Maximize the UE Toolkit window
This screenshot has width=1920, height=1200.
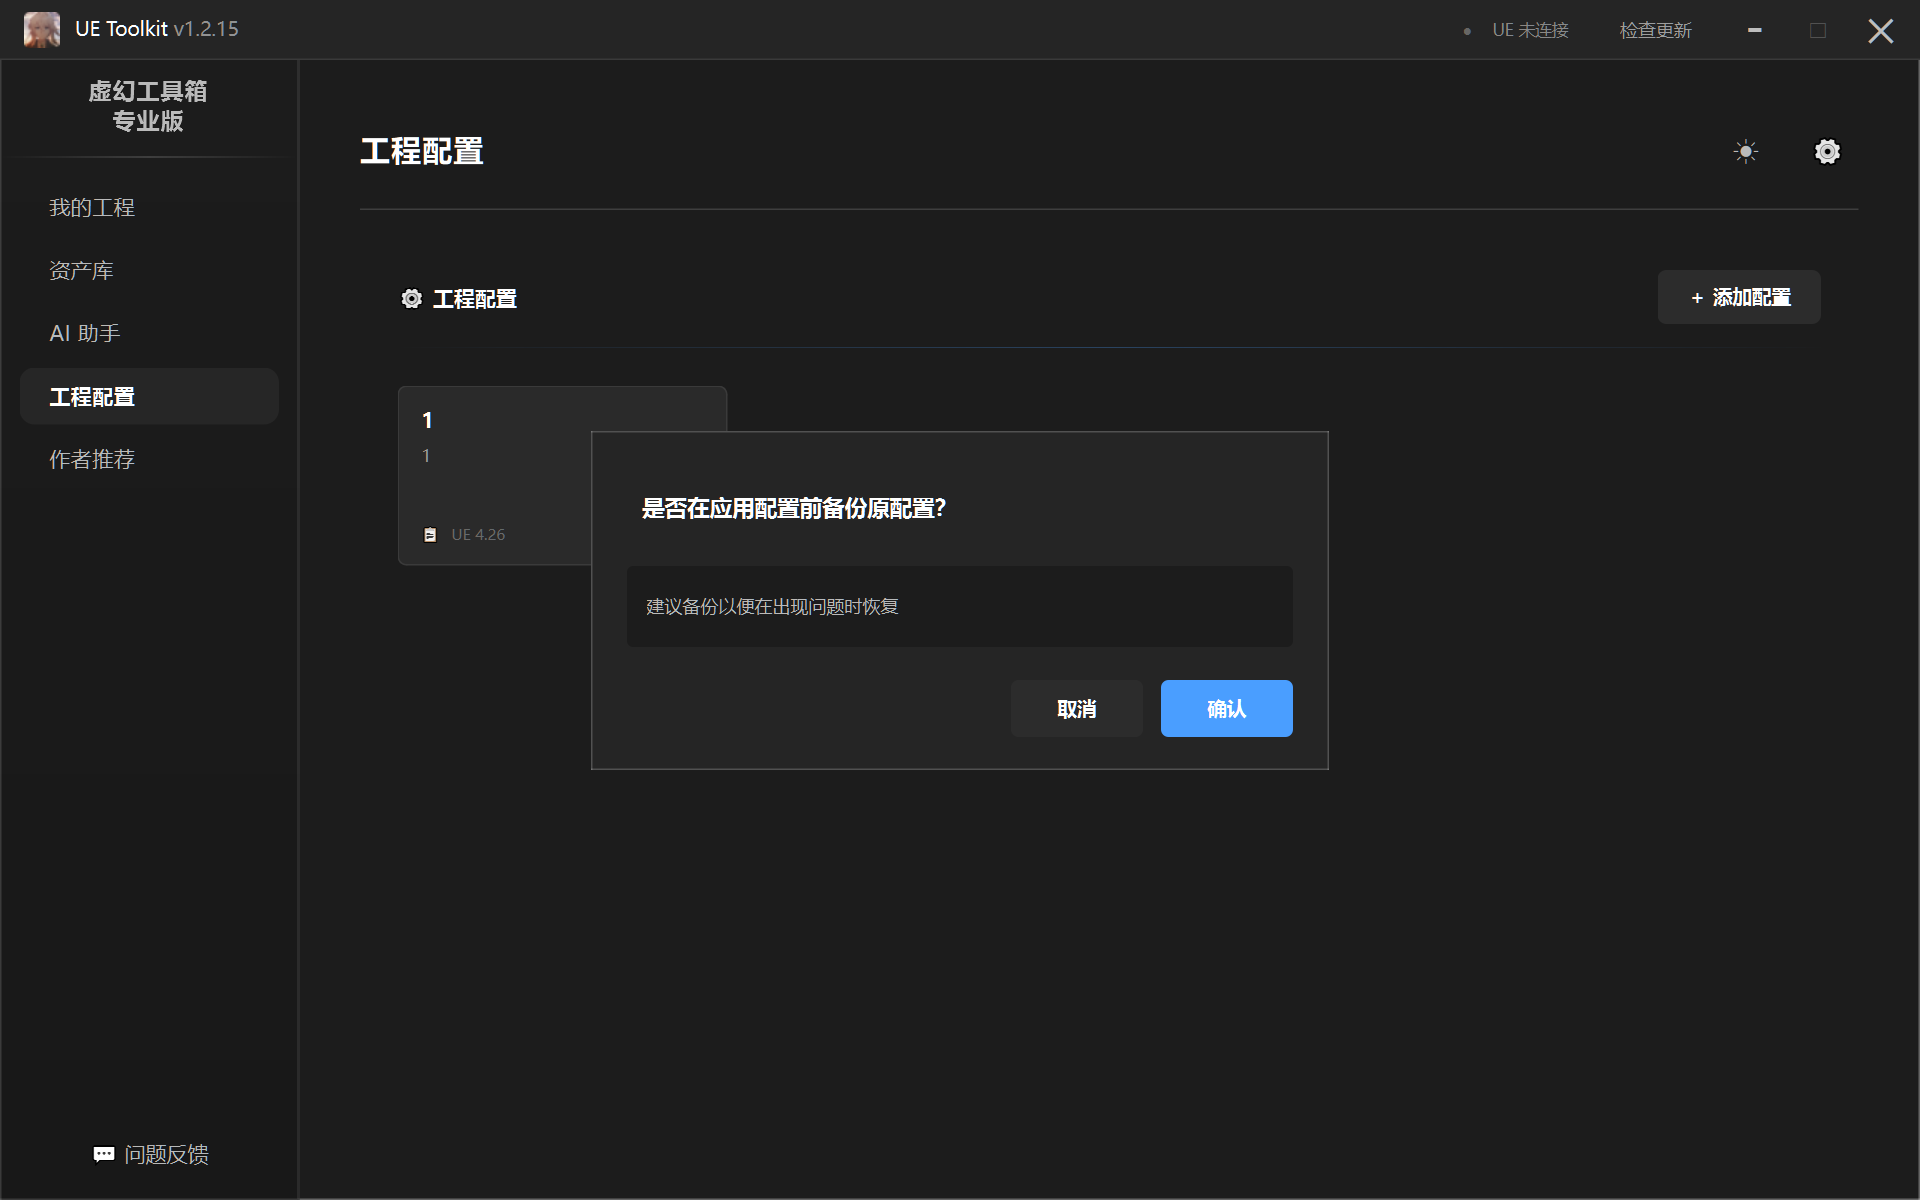tap(1818, 30)
